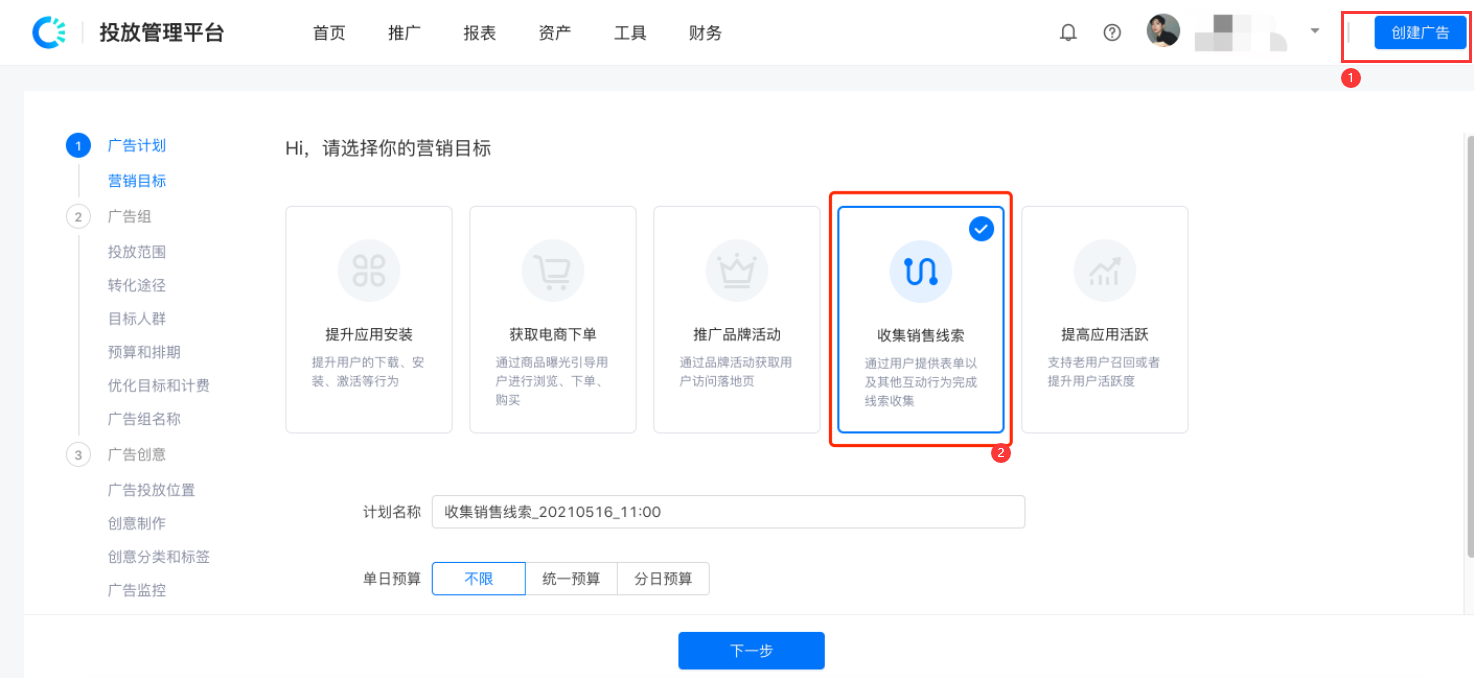Select 分日预算 budget option
Image resolution: width=1474 pixels, height=678 pixels.
coord(663,578)
